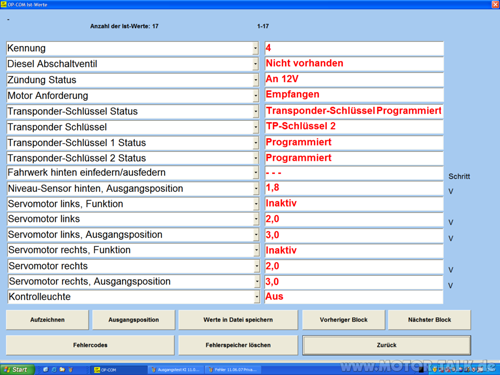Open the Transponder-Schlüssel 2 Status dropdown
The height and width of the screenshot is (375, 500).
click(x=256, y=158)
